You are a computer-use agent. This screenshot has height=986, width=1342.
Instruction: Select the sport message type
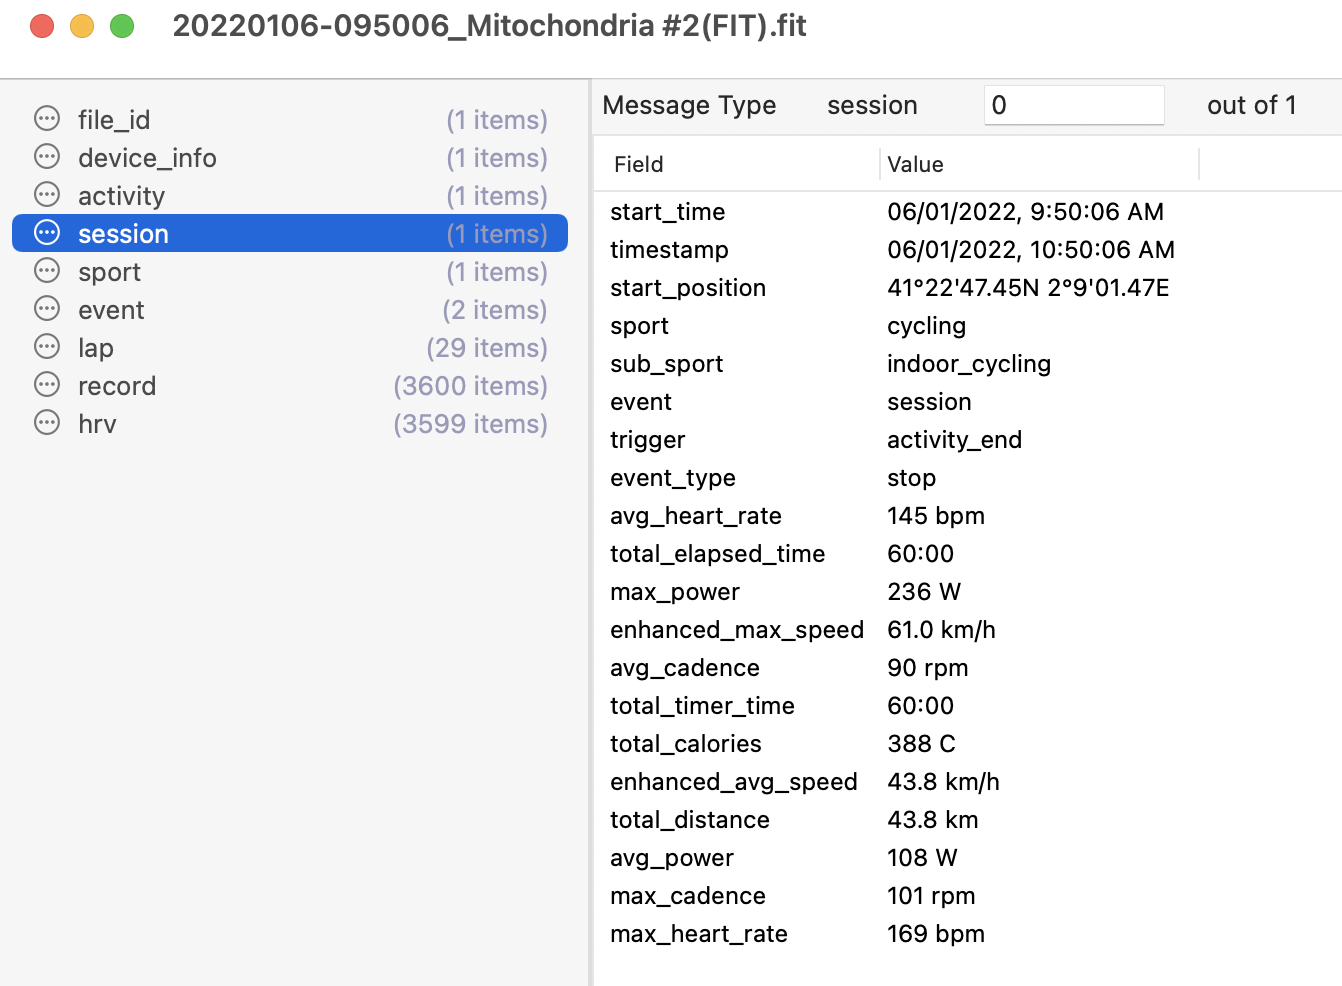[290, 272]
